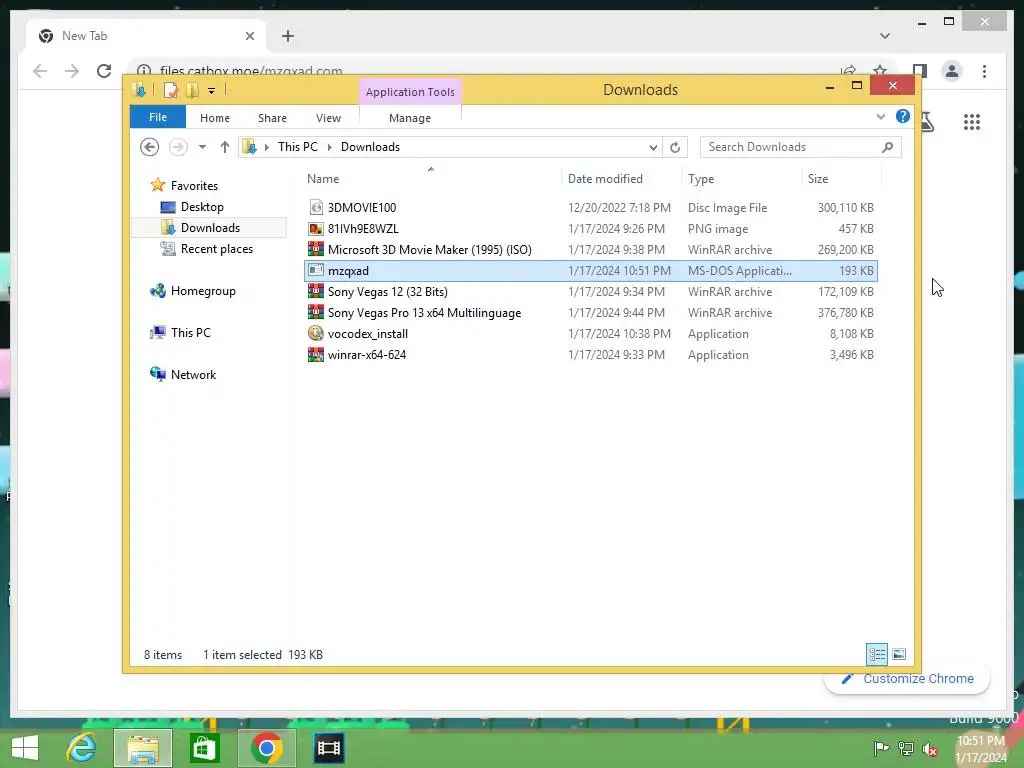The height and width of the screenshot is (768, 1024).
Task: Open Customize Quick Access Toolbar dropdown
Action: (211, 91)
